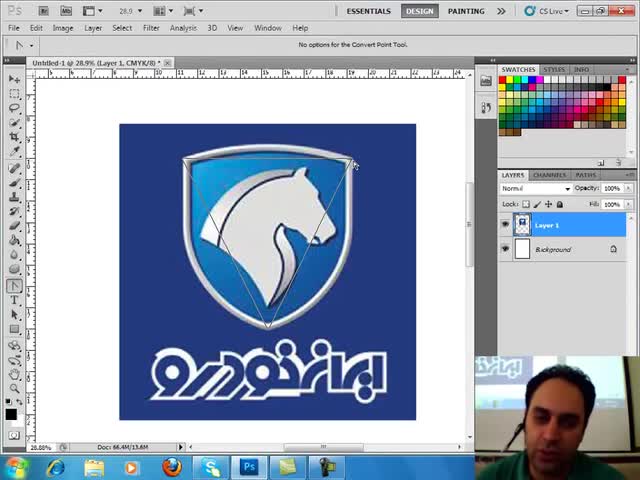Select the Brush tool
640x480 pixels.
pyautogui.click(x=14, y=183)
